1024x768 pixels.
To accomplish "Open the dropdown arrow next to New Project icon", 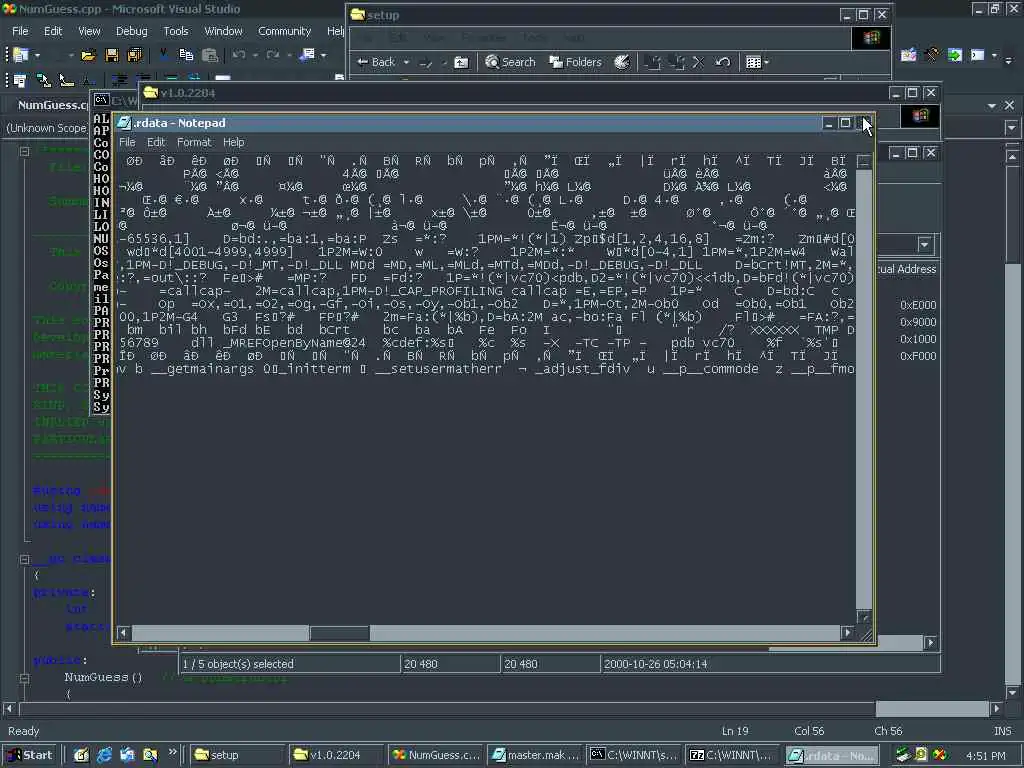I will (37, 56).
